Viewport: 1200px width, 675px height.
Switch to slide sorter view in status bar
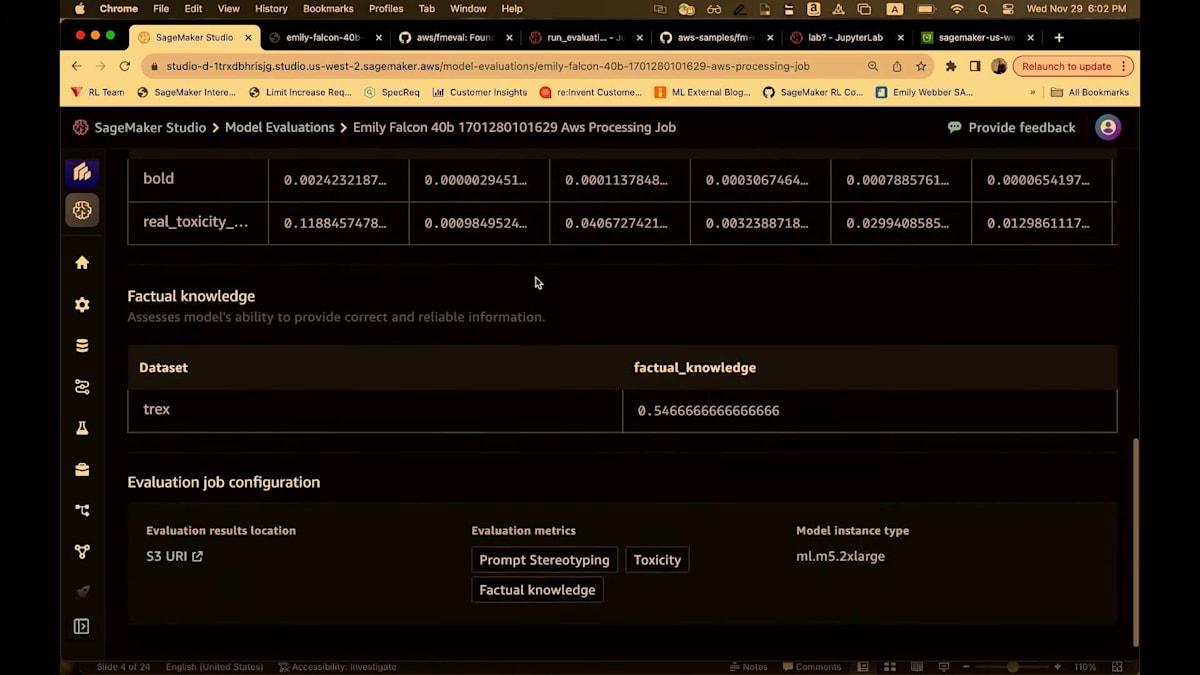point(890,667)
